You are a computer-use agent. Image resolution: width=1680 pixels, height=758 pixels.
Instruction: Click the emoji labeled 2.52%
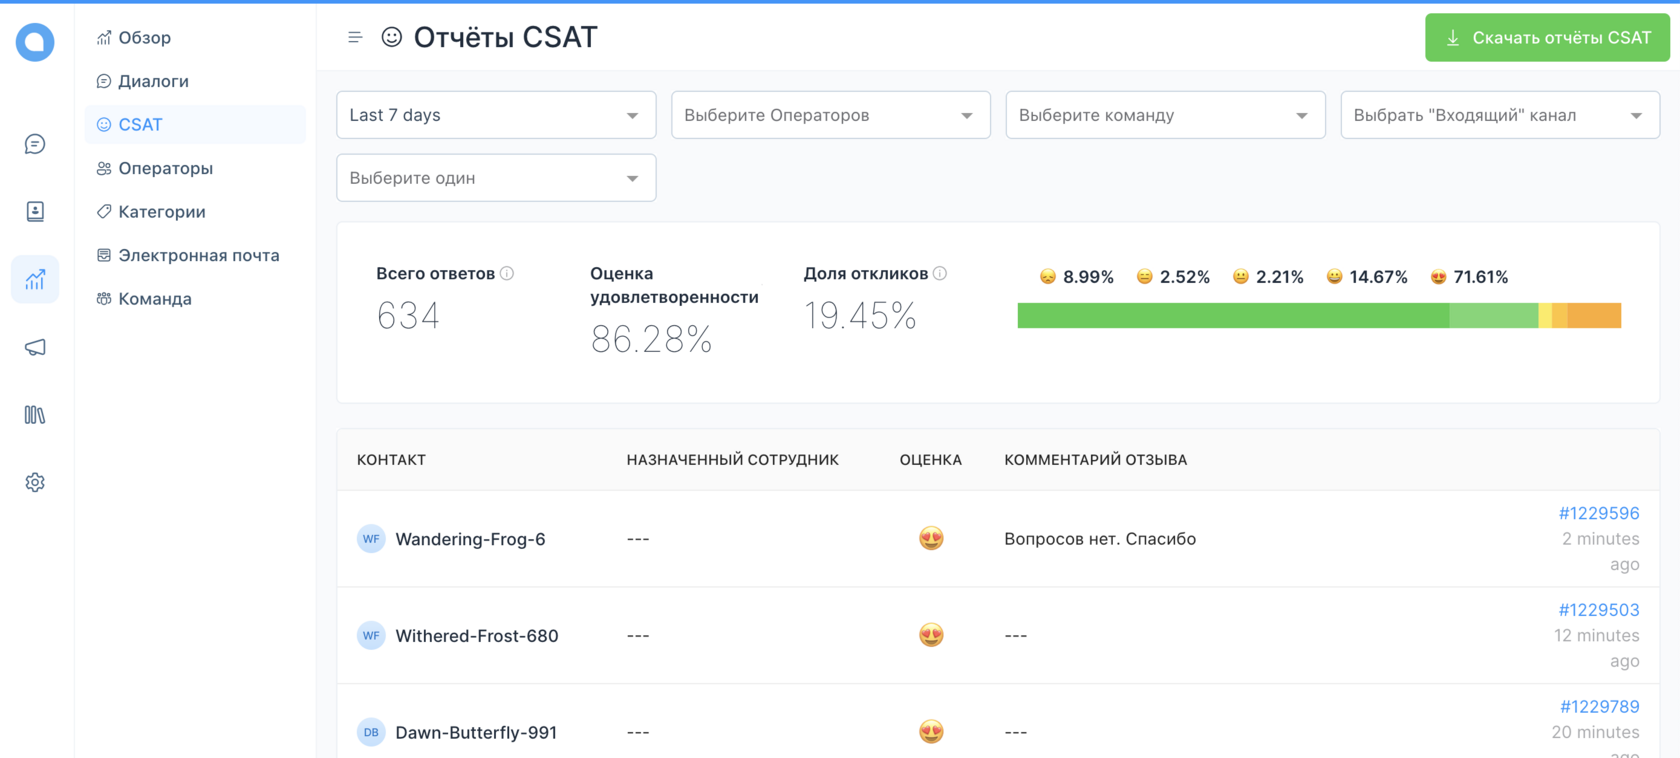(1145, 277)
